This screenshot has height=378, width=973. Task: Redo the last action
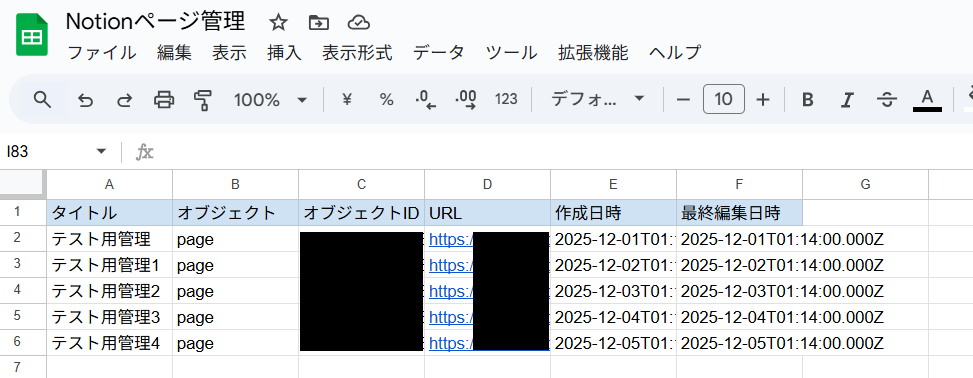click(125, 99)
